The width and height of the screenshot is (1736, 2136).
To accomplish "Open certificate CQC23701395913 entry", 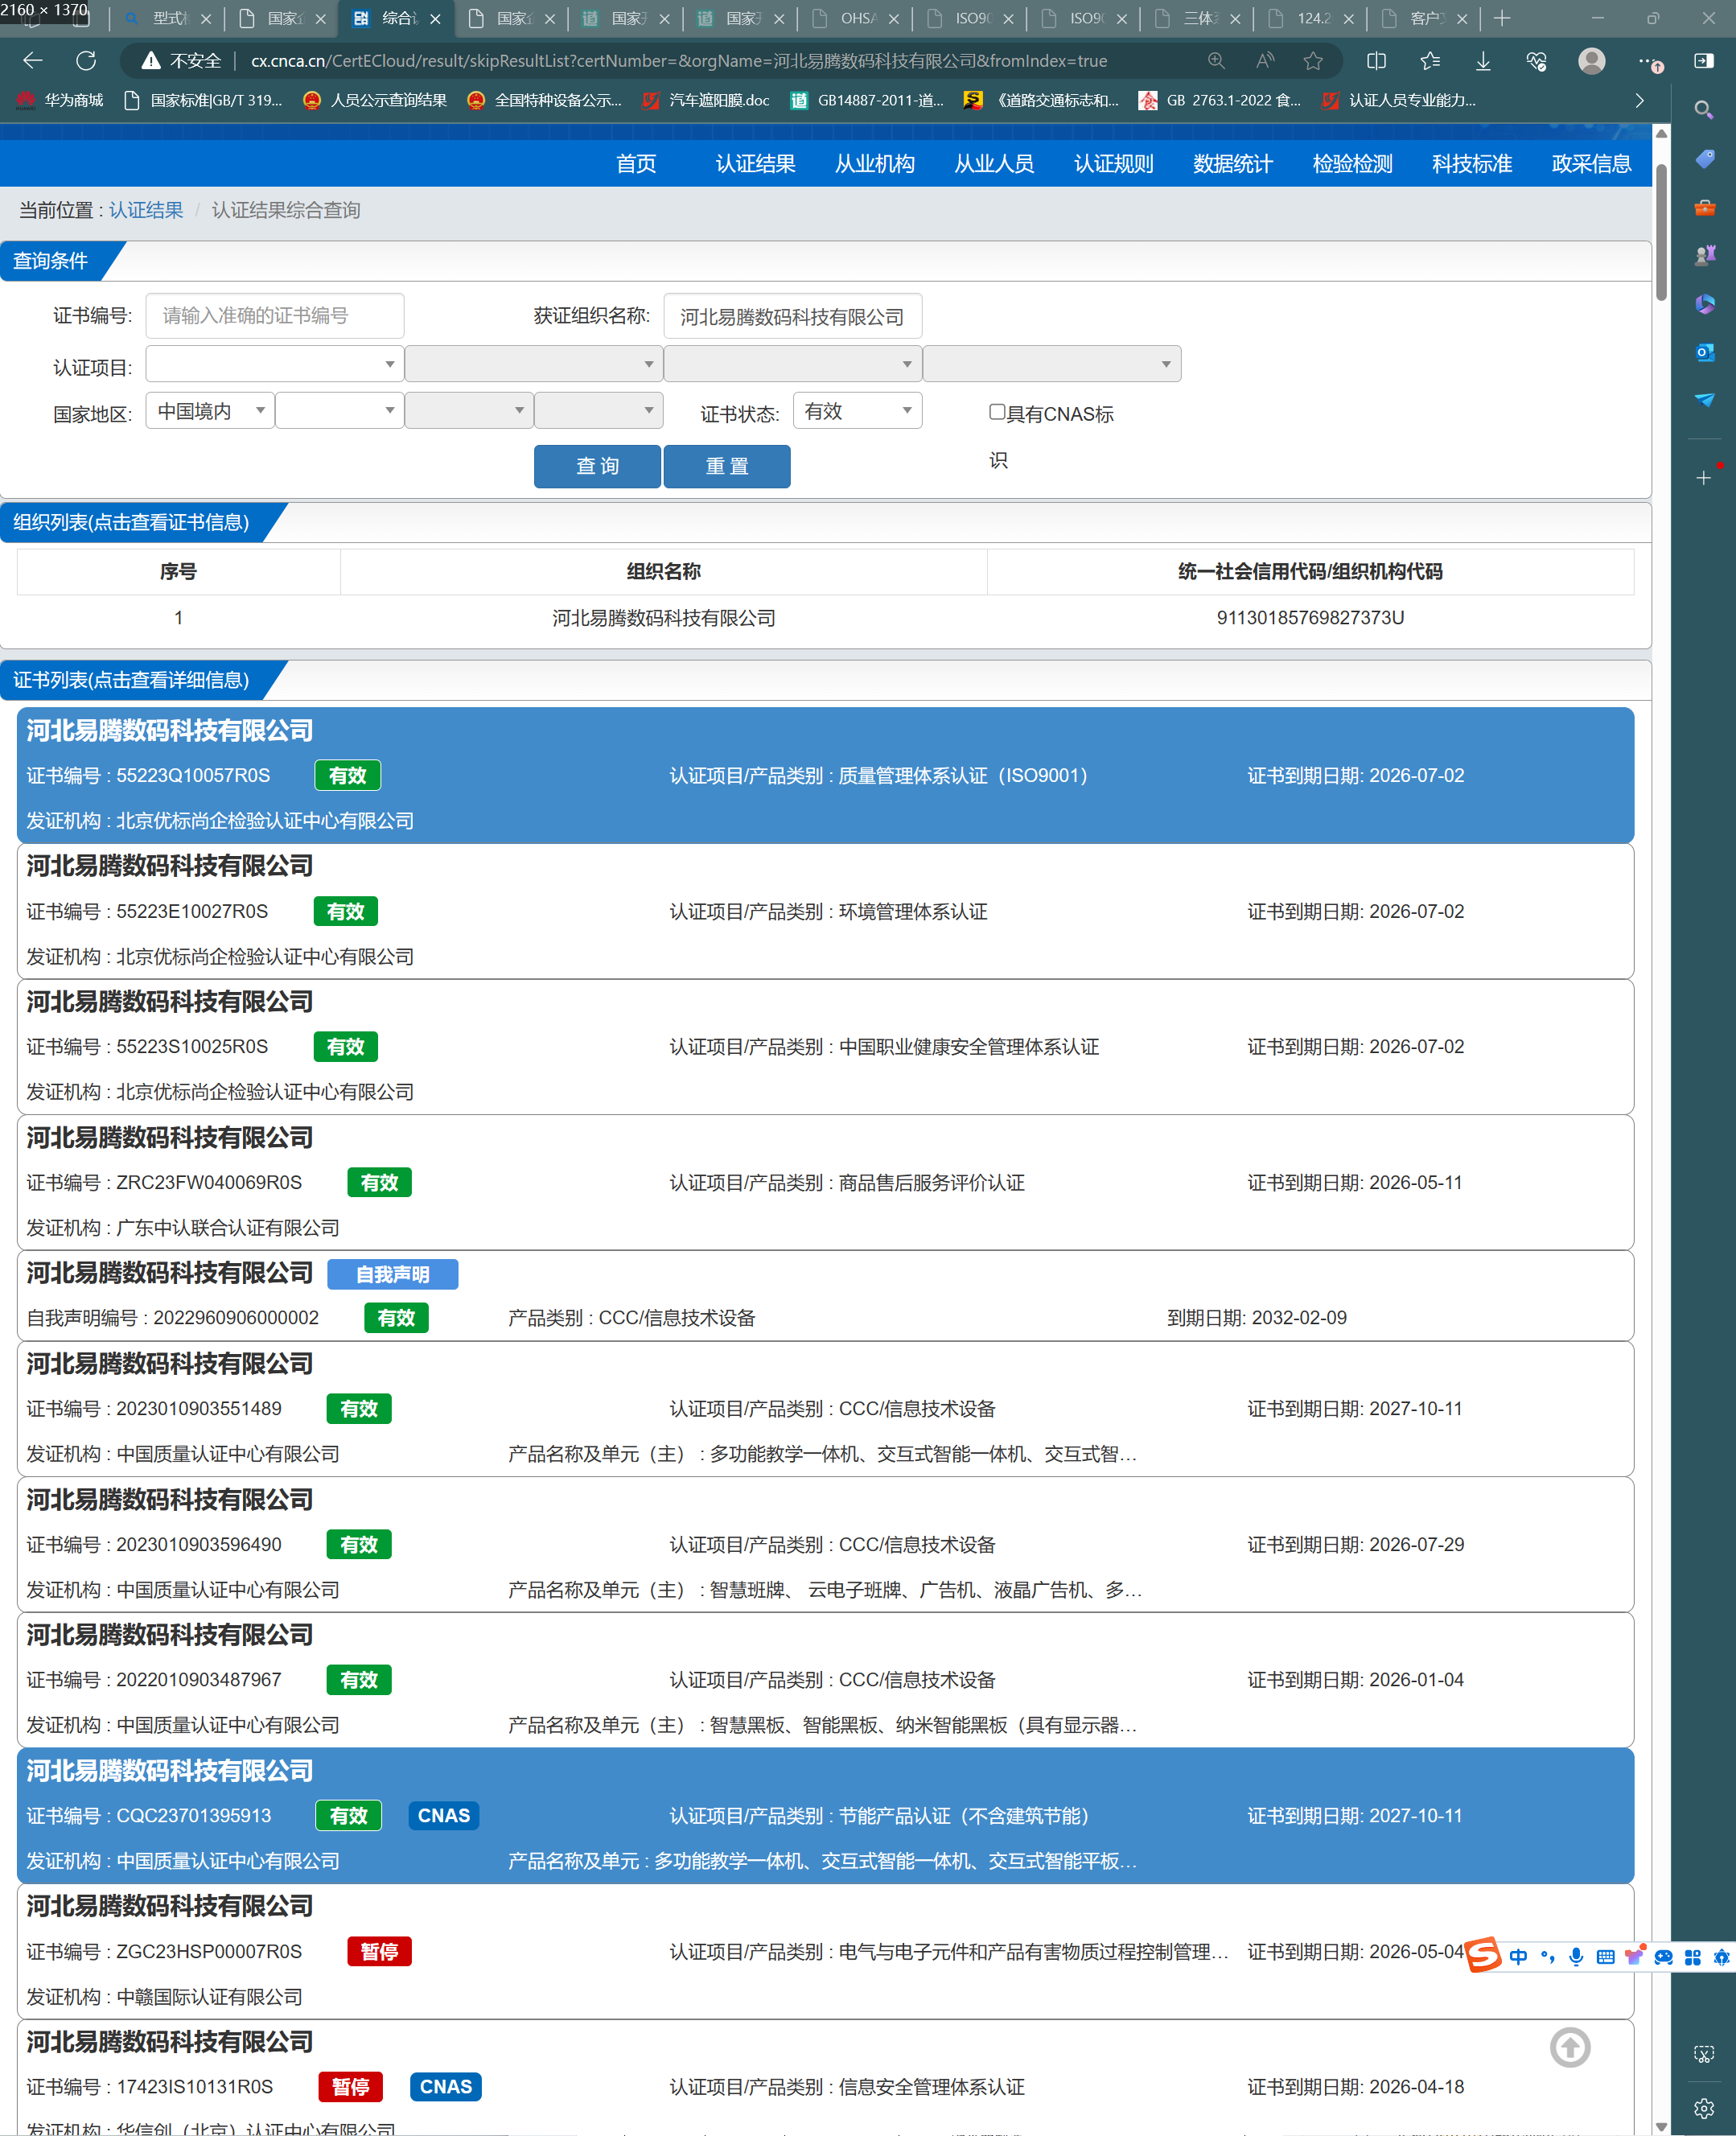I will 825,1815.
